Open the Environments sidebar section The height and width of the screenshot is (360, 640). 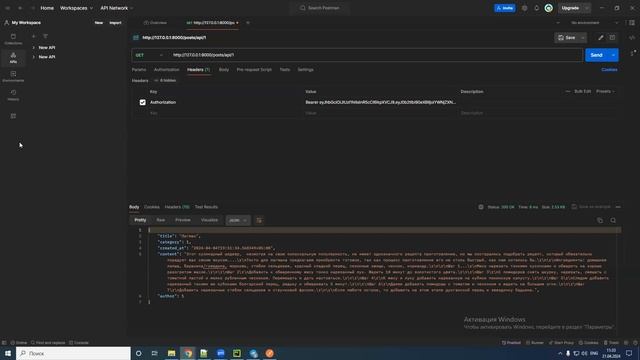[x=13, y=76]
